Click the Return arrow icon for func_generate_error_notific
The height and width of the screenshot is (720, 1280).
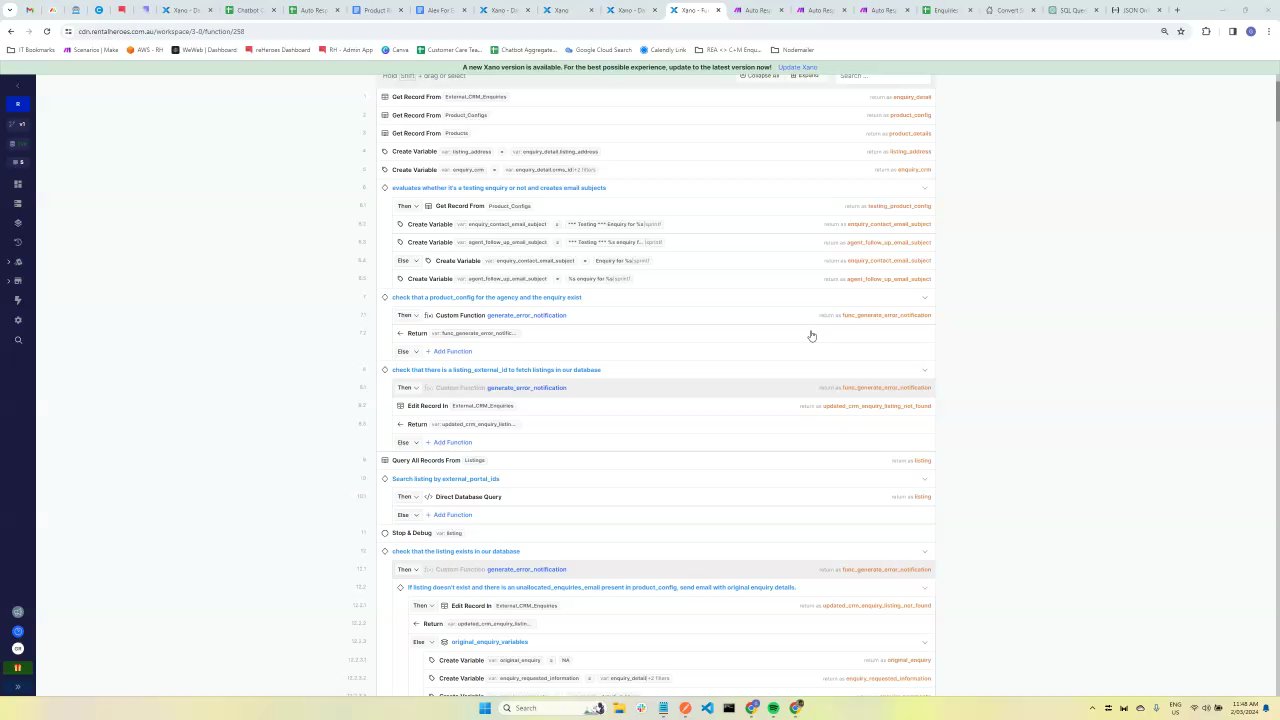[x=400, y=333]
